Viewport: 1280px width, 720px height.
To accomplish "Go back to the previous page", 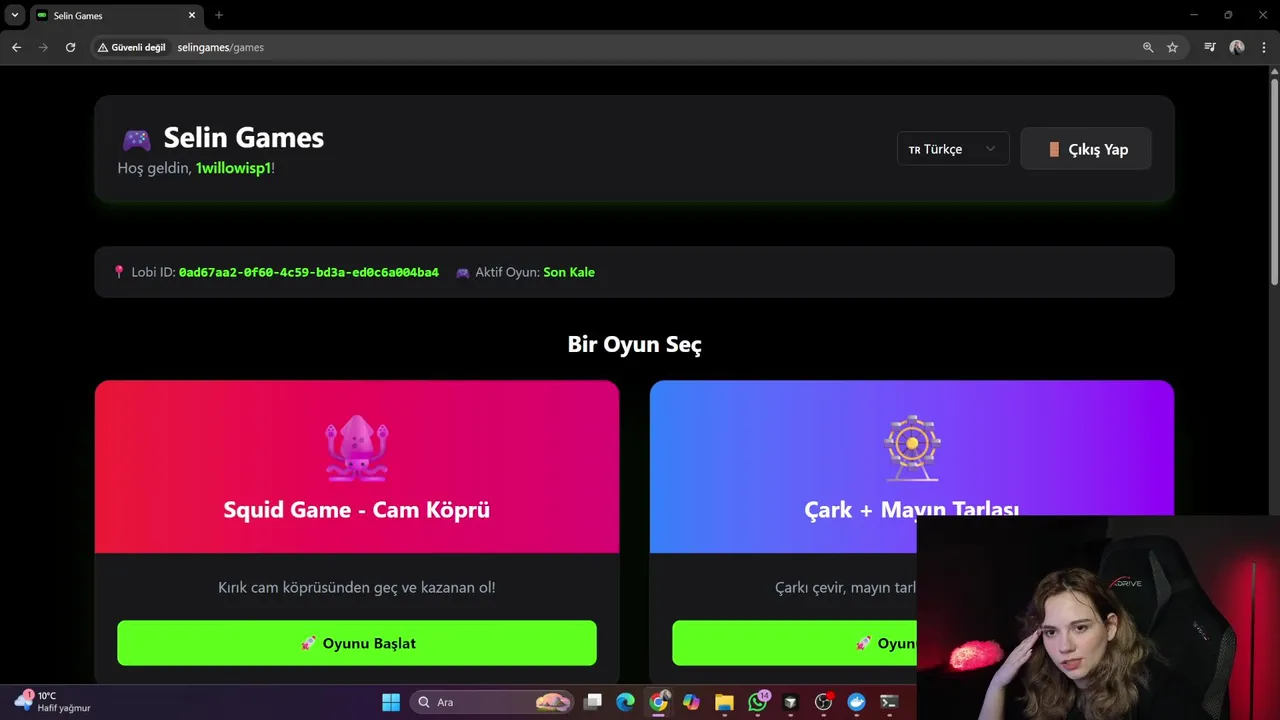I will (16, 47).
